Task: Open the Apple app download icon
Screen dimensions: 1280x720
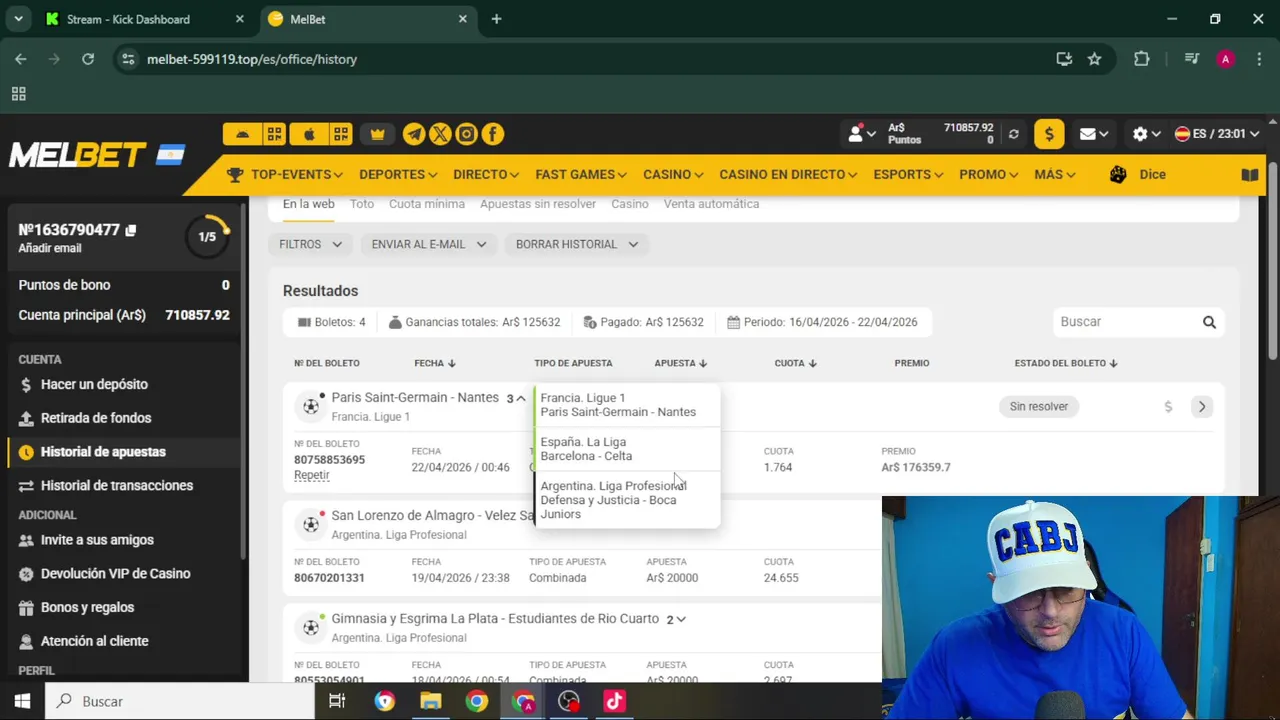Action: click(308, 134)
